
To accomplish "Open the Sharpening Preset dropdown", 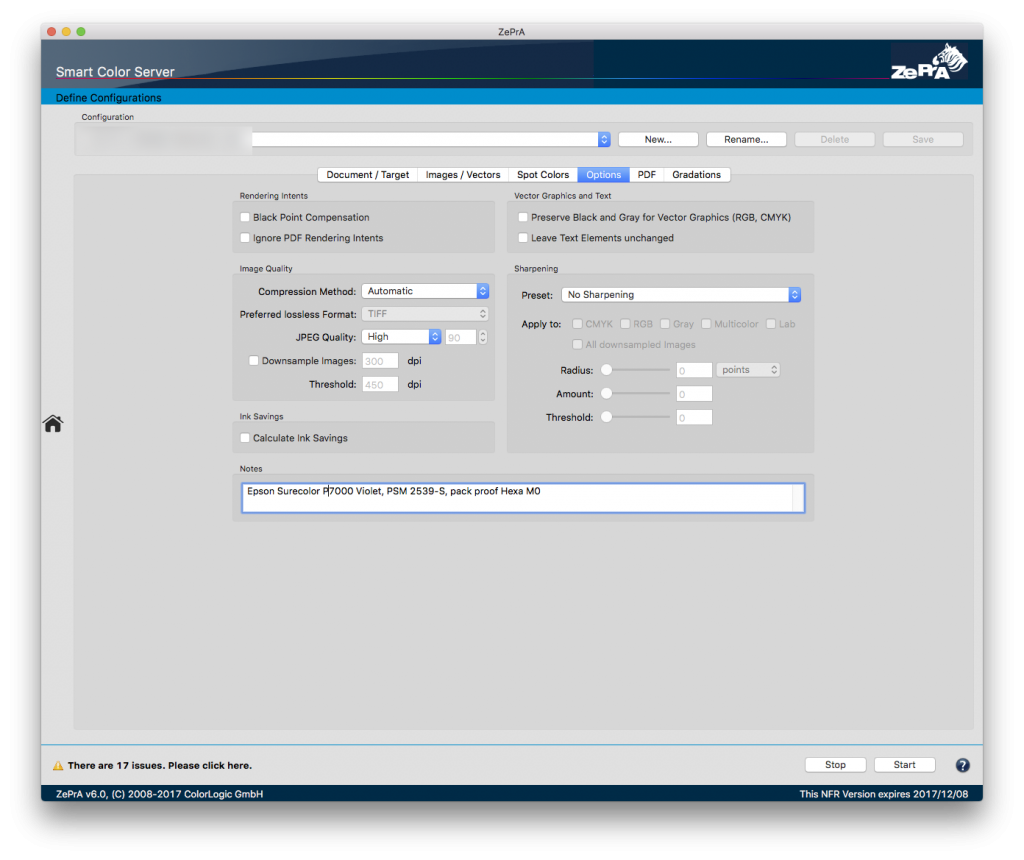I will point(681,295).
